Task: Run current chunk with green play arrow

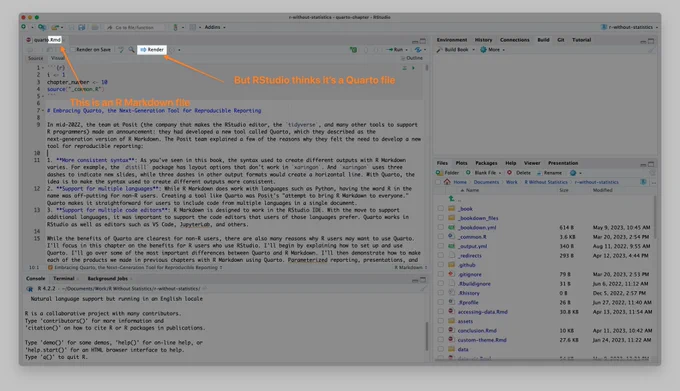Action: coord(413,68)
